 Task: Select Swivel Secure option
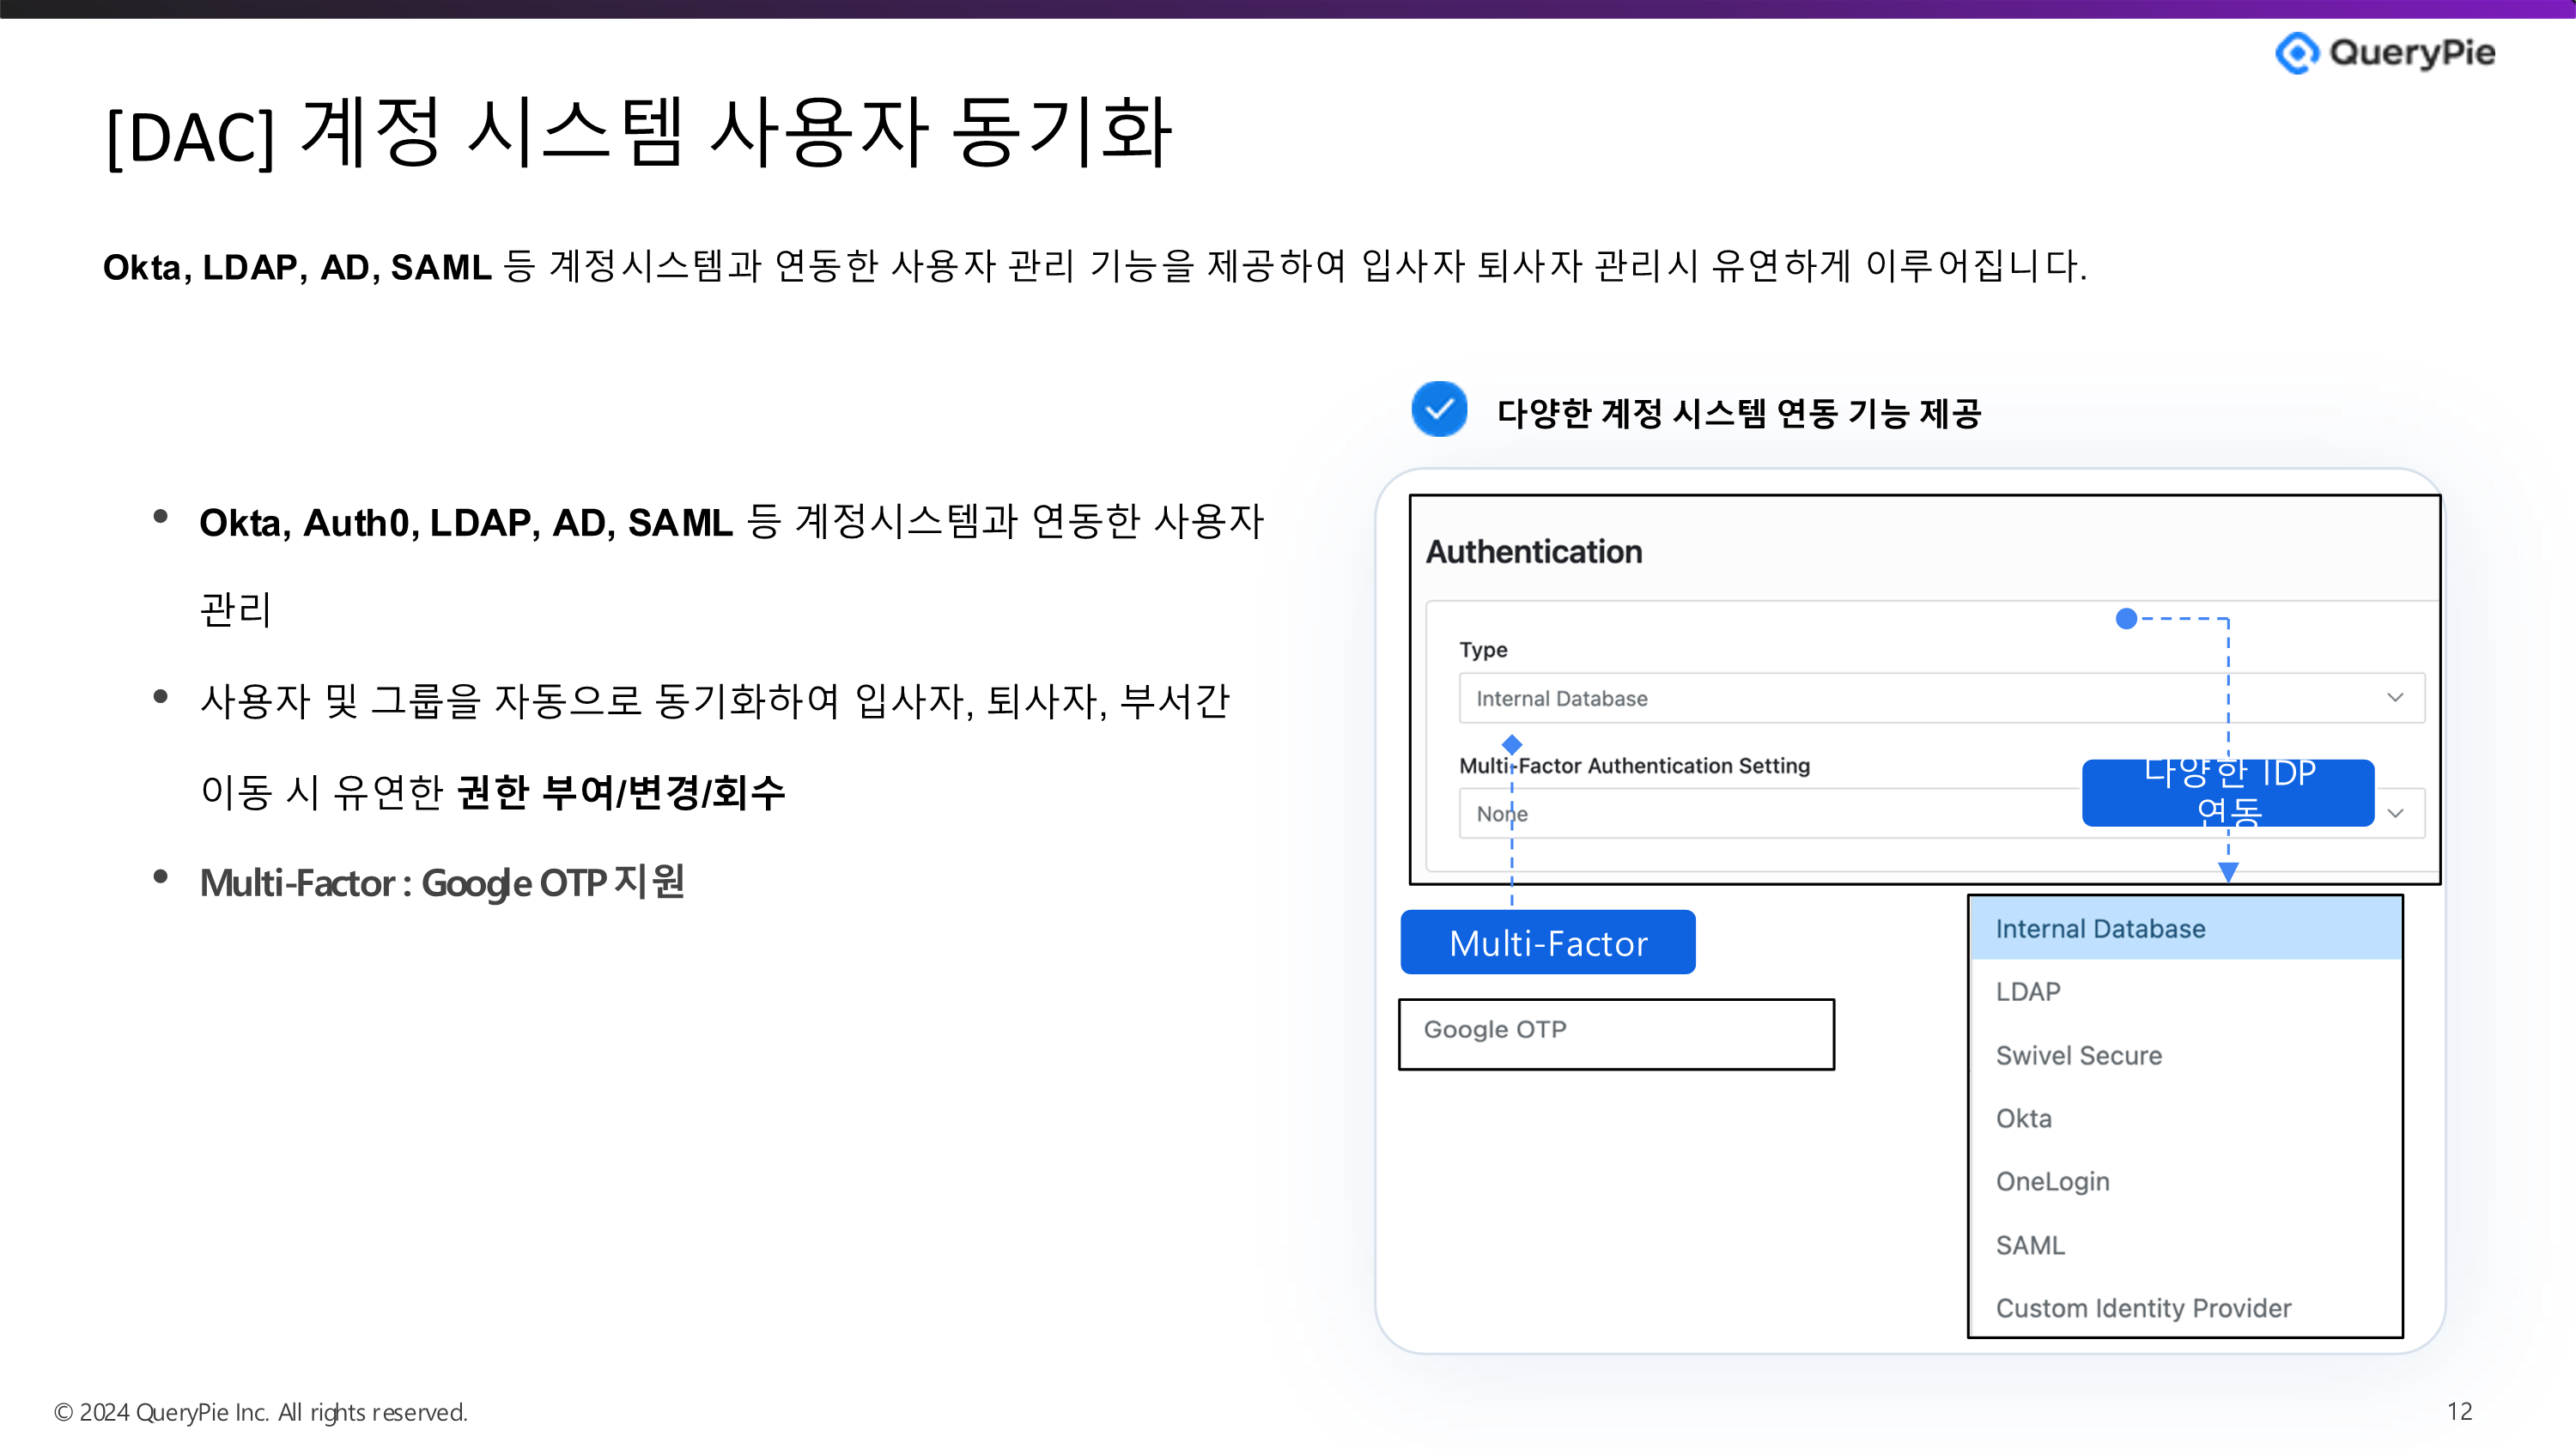pos(2078,1055)
